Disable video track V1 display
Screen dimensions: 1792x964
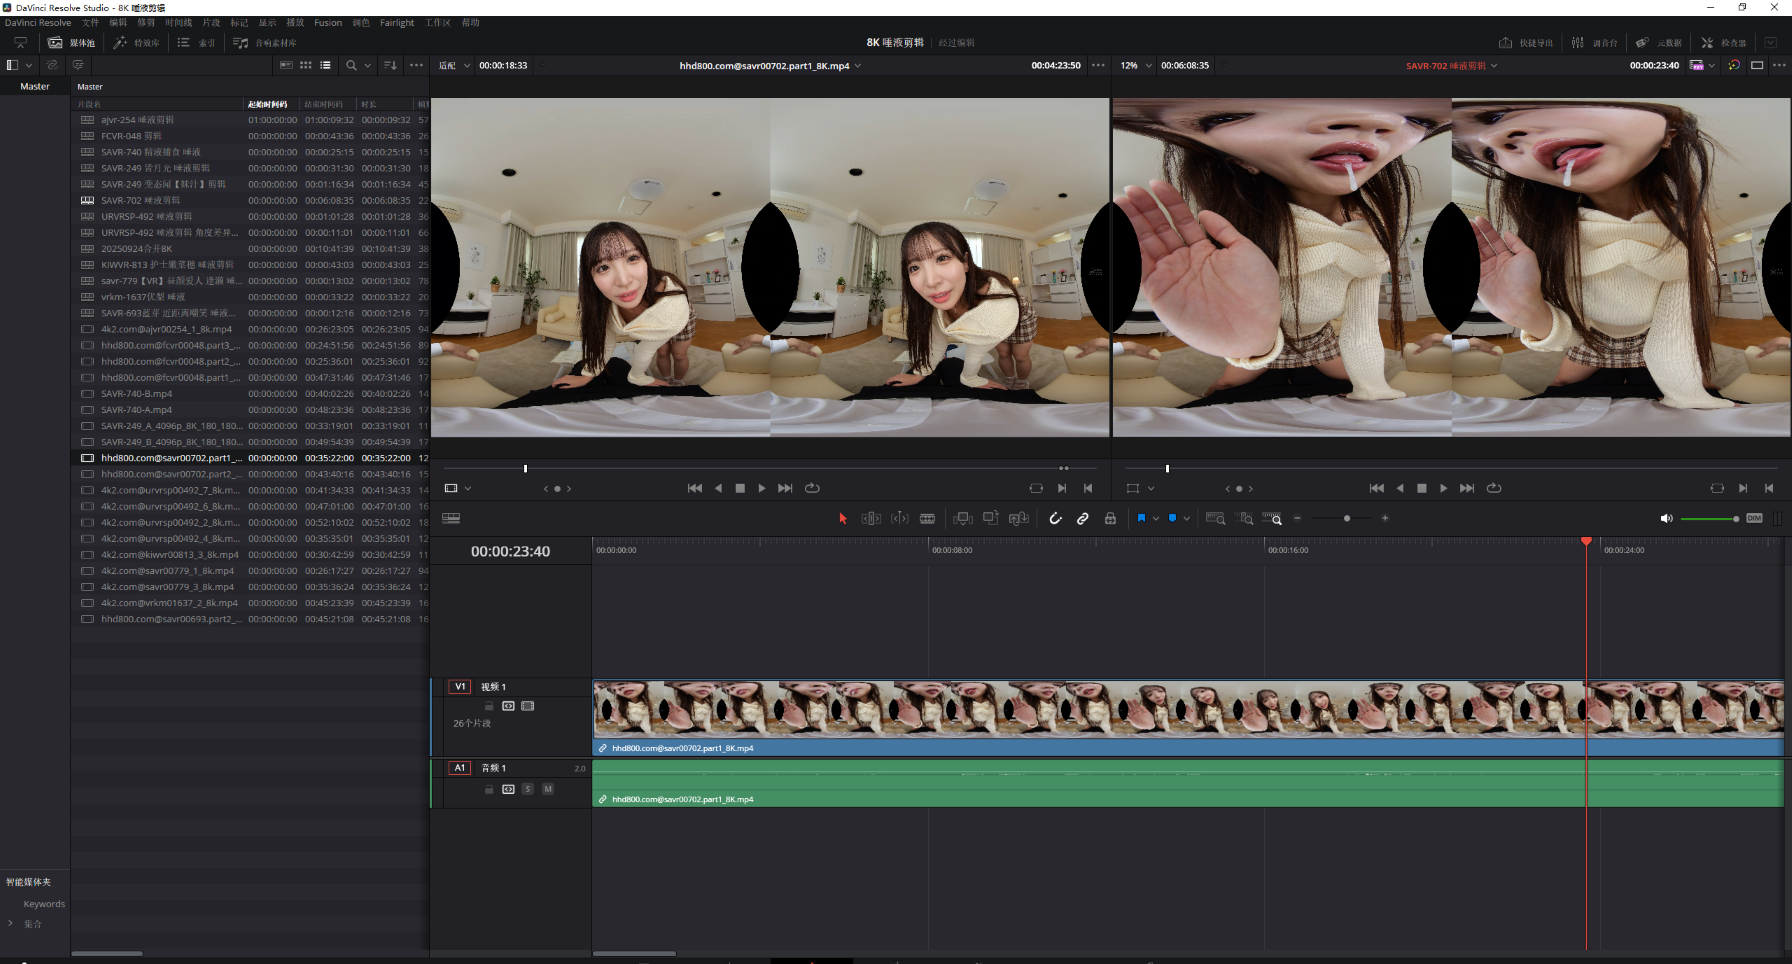pyautogui.click(x=528, y=706)
